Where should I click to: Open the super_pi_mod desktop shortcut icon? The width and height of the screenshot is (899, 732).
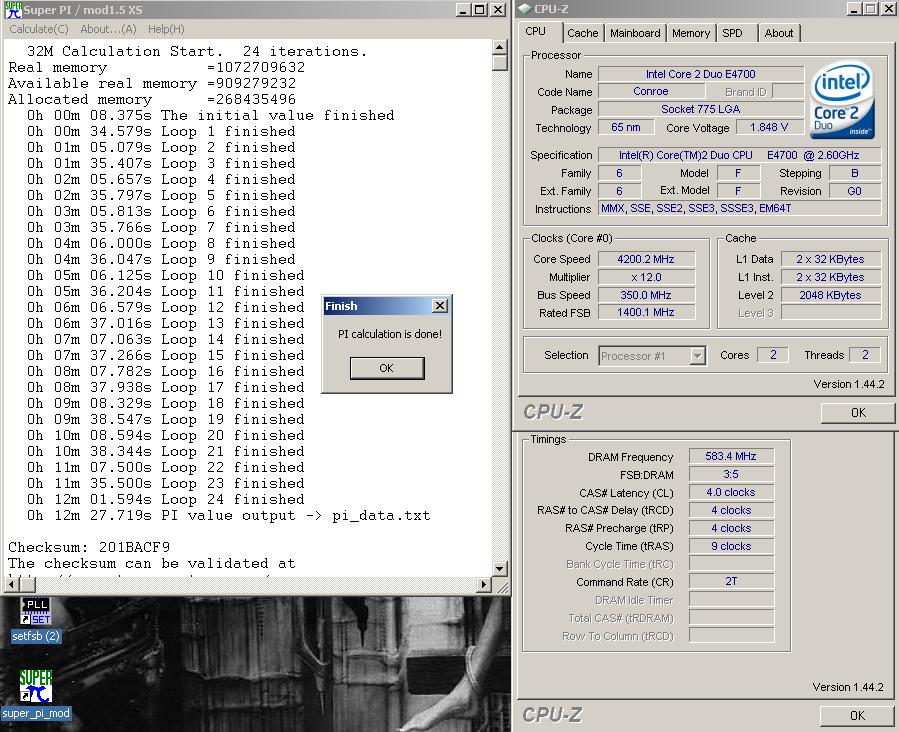point(36,686)
